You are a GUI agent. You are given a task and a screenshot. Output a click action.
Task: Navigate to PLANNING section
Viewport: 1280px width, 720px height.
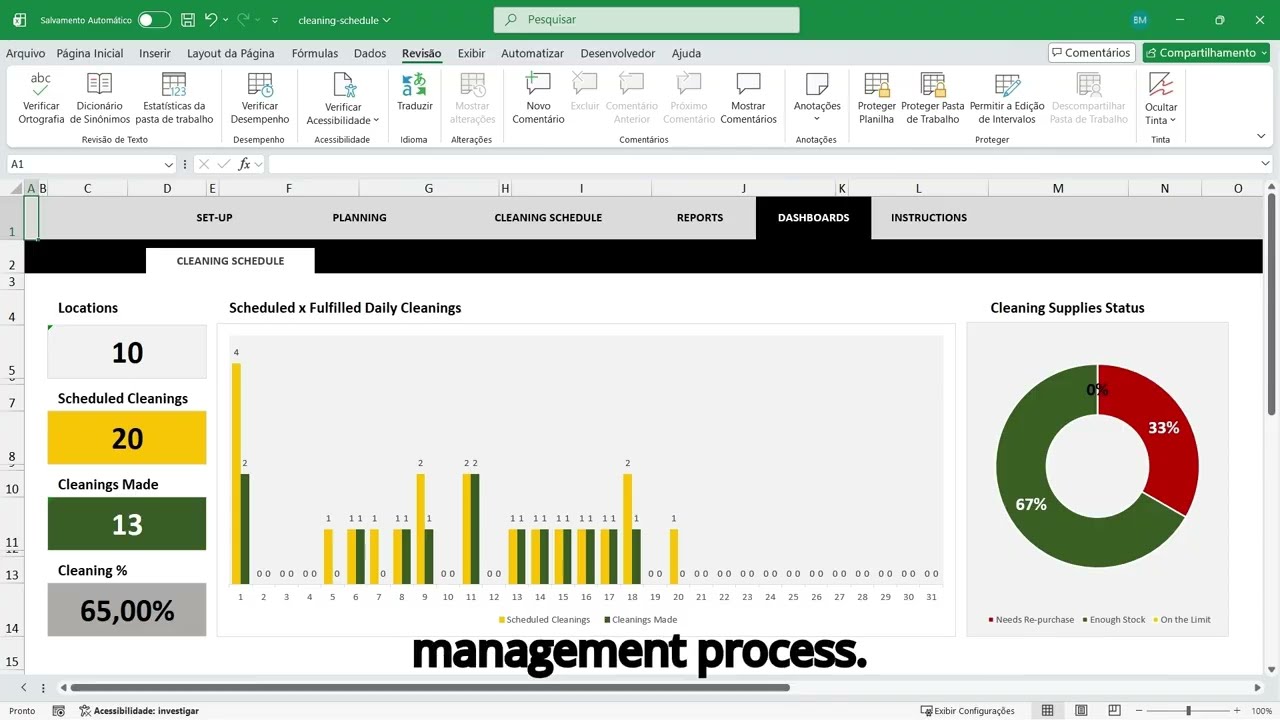coord(359,217)
